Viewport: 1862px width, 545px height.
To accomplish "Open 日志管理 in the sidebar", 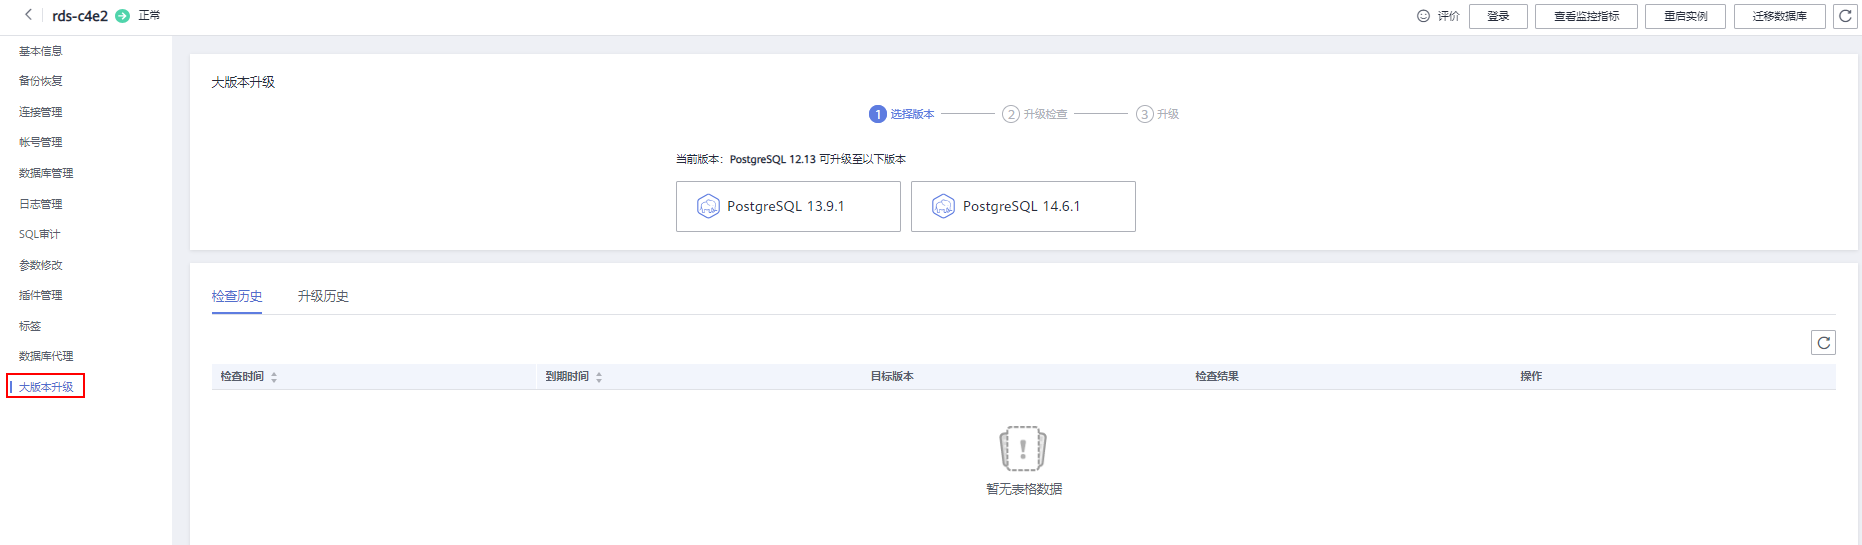I will 41,204.
